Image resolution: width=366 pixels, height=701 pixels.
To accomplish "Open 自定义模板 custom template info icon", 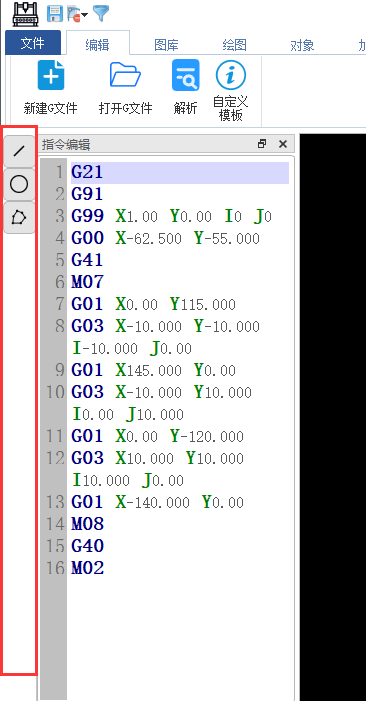I will 231,75.
